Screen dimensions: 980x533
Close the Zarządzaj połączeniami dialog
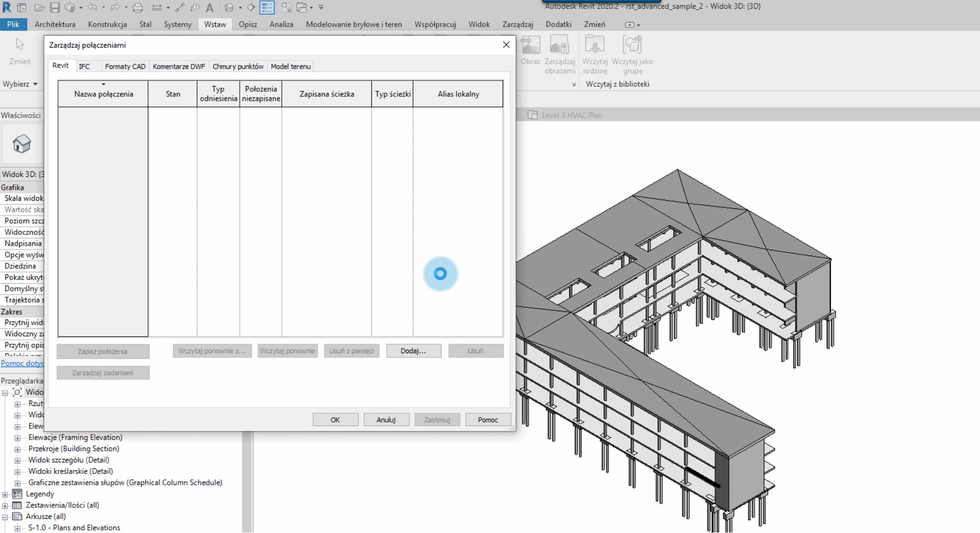pos(506,44)
